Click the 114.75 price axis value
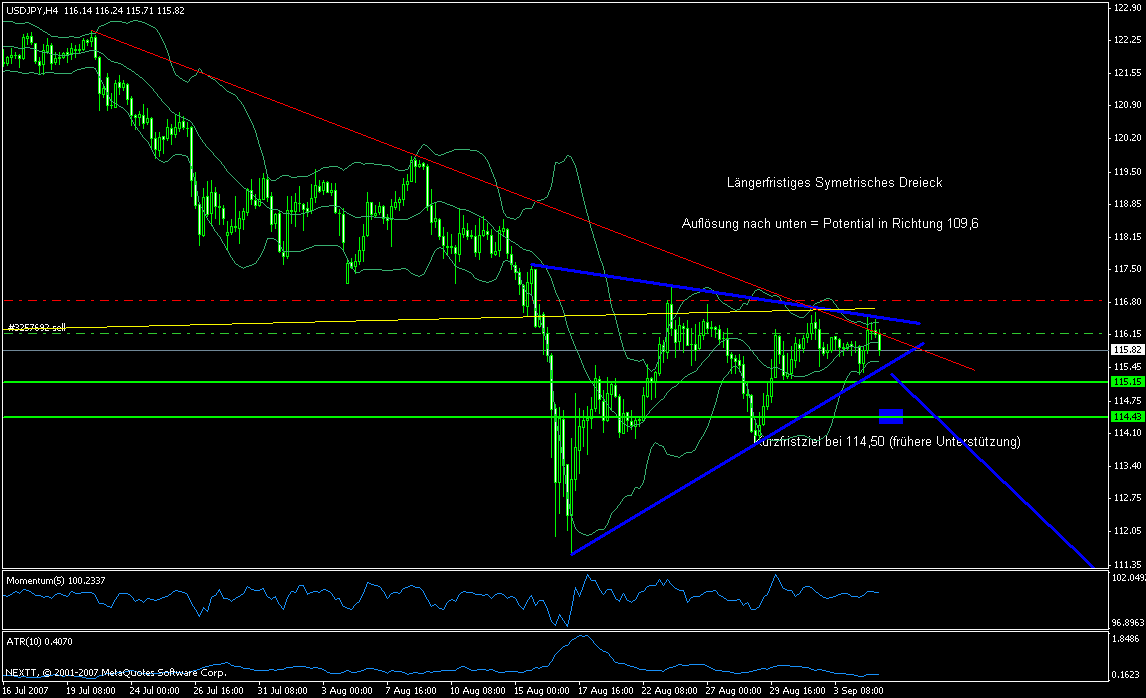 [1128, 401]
